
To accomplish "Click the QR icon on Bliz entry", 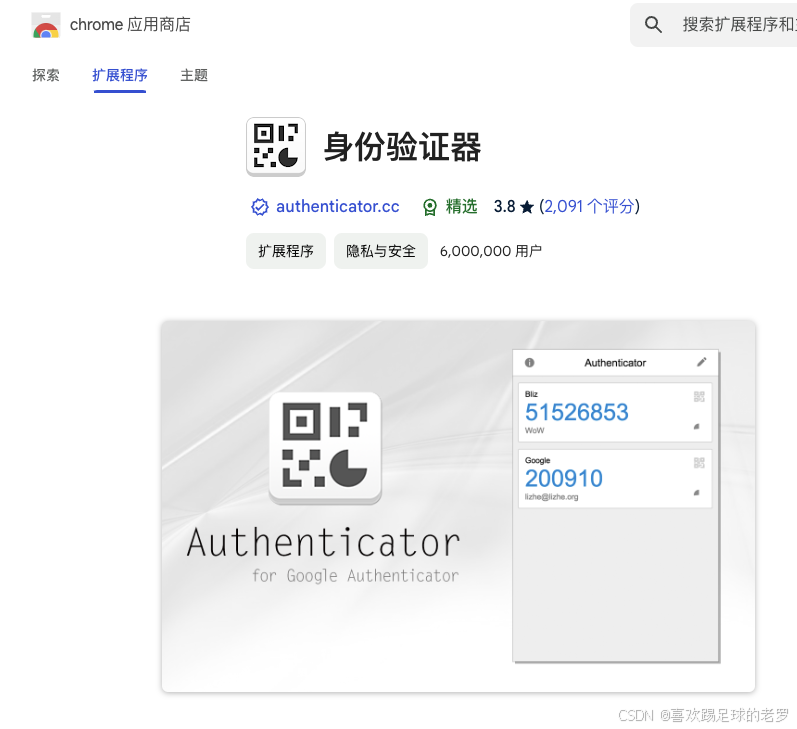I will pyautogui.click(x=699, y=397).
